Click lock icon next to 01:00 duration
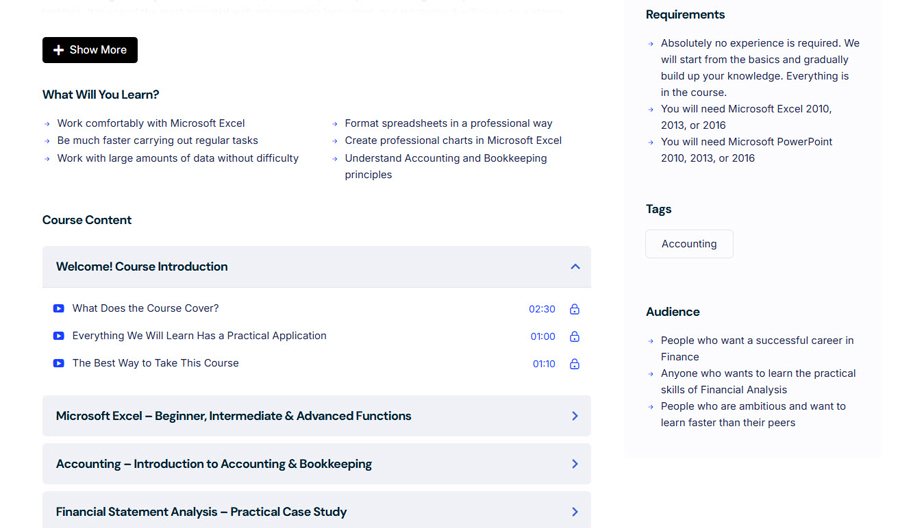Image resolution: width=924 pixels, height=528 pixels. point(574,337)
